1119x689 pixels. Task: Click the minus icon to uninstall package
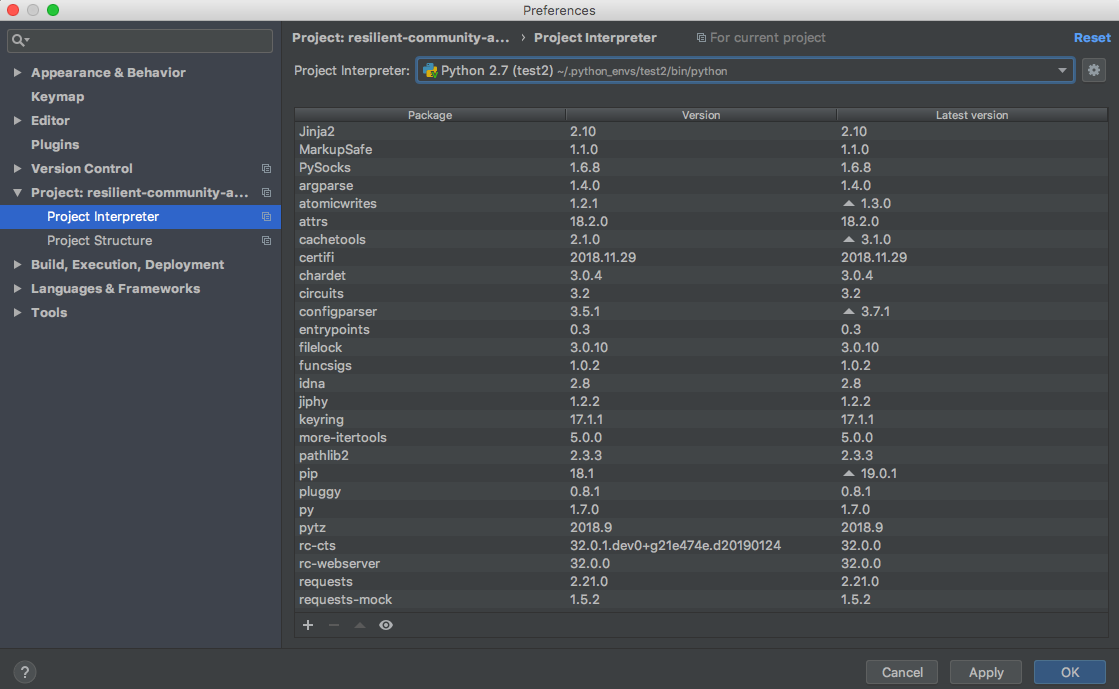coord(333,625)
